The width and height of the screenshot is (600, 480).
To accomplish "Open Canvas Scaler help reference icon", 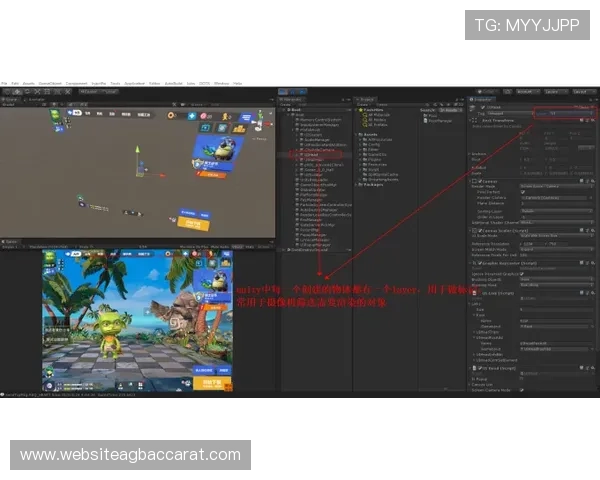I will [x=582, y=230].
